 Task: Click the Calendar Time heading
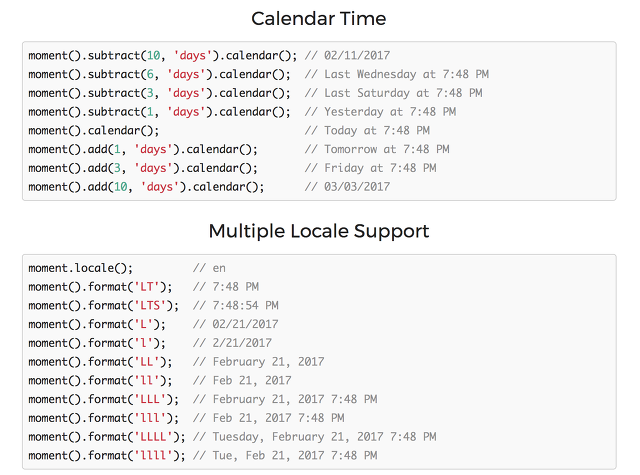pos(318,19)
